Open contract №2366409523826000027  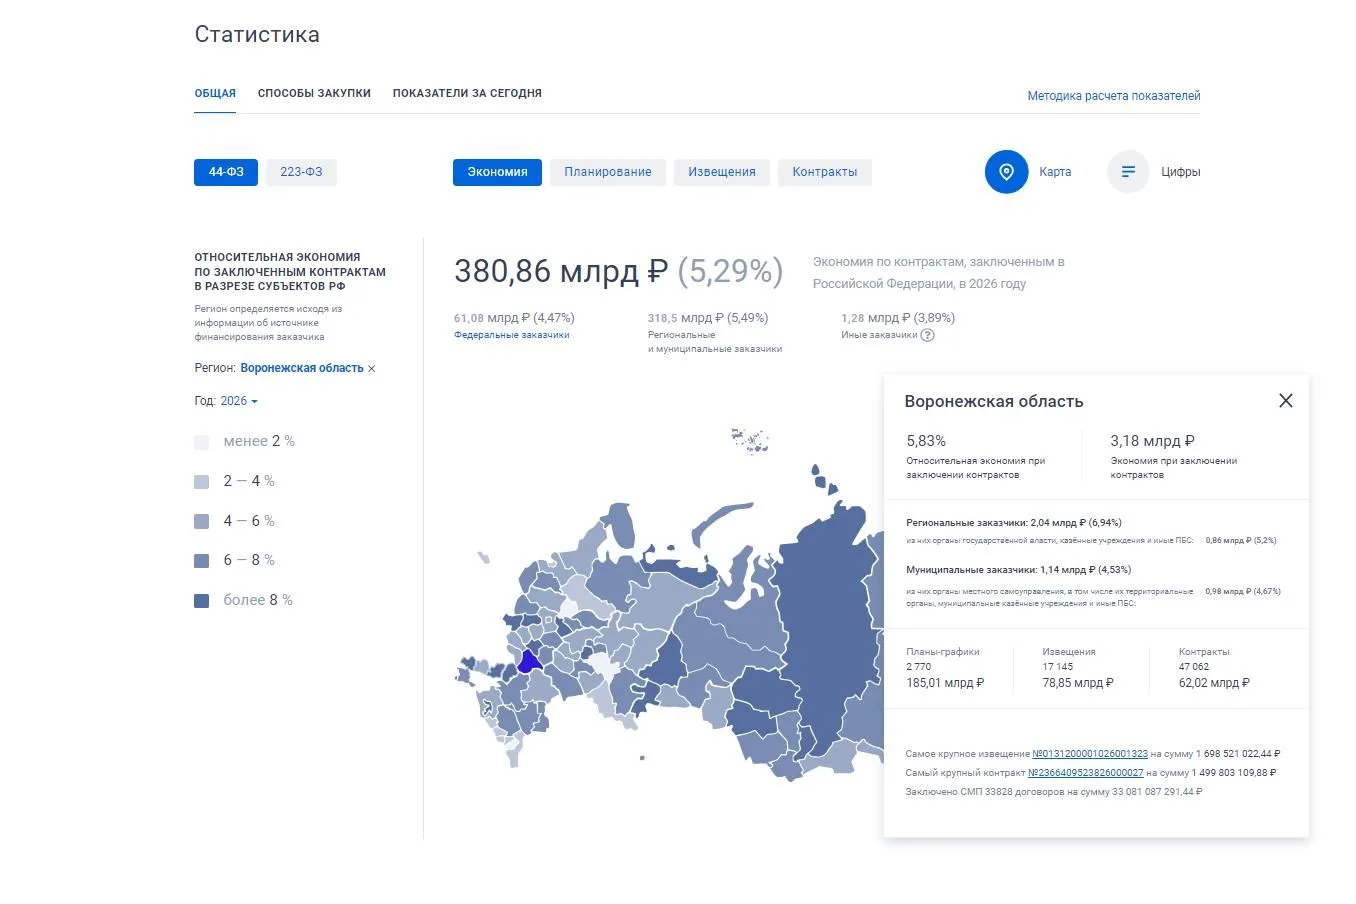1086,773
